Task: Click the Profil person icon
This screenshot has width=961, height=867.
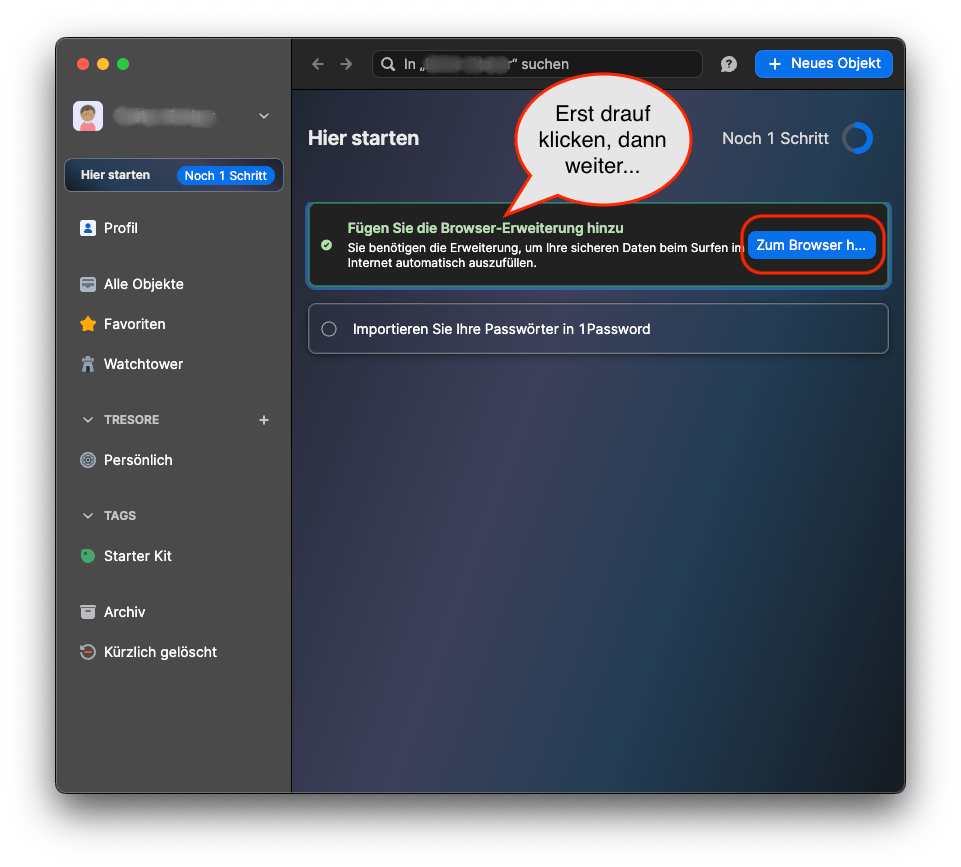Action: click(88, 228)
